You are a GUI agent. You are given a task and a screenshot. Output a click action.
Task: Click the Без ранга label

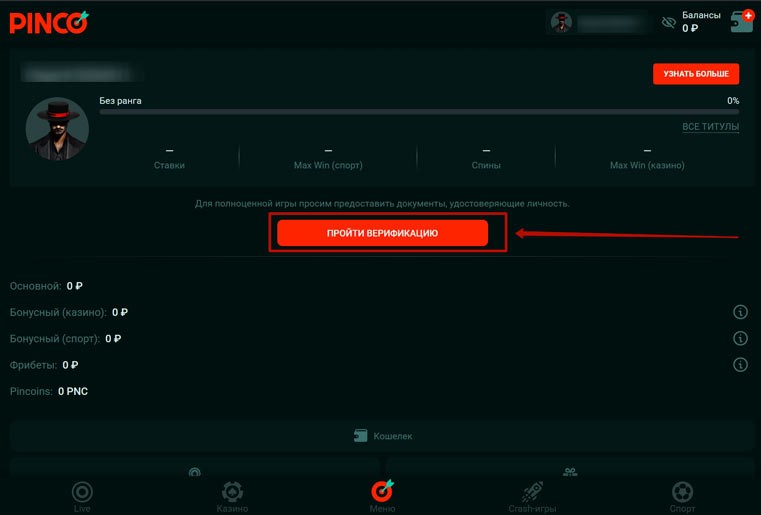(x=120, y=101)
